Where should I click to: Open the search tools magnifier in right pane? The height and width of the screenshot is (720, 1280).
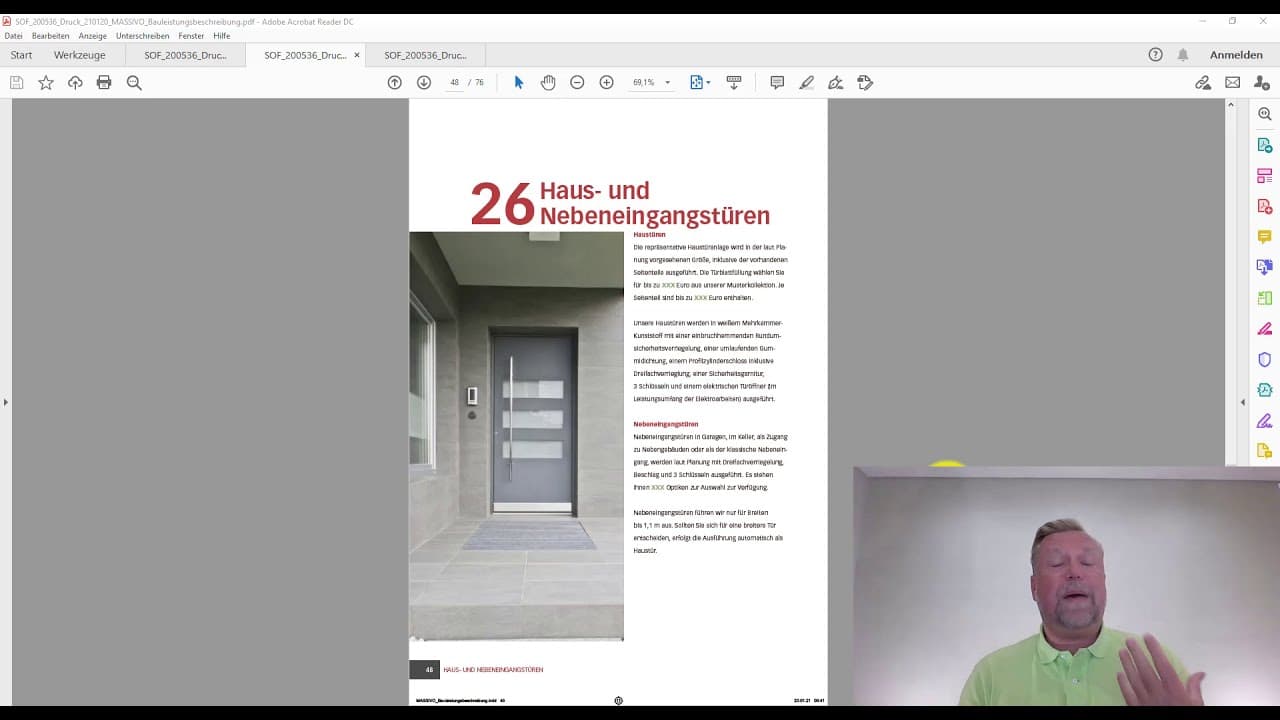[x=1265, y=114]
